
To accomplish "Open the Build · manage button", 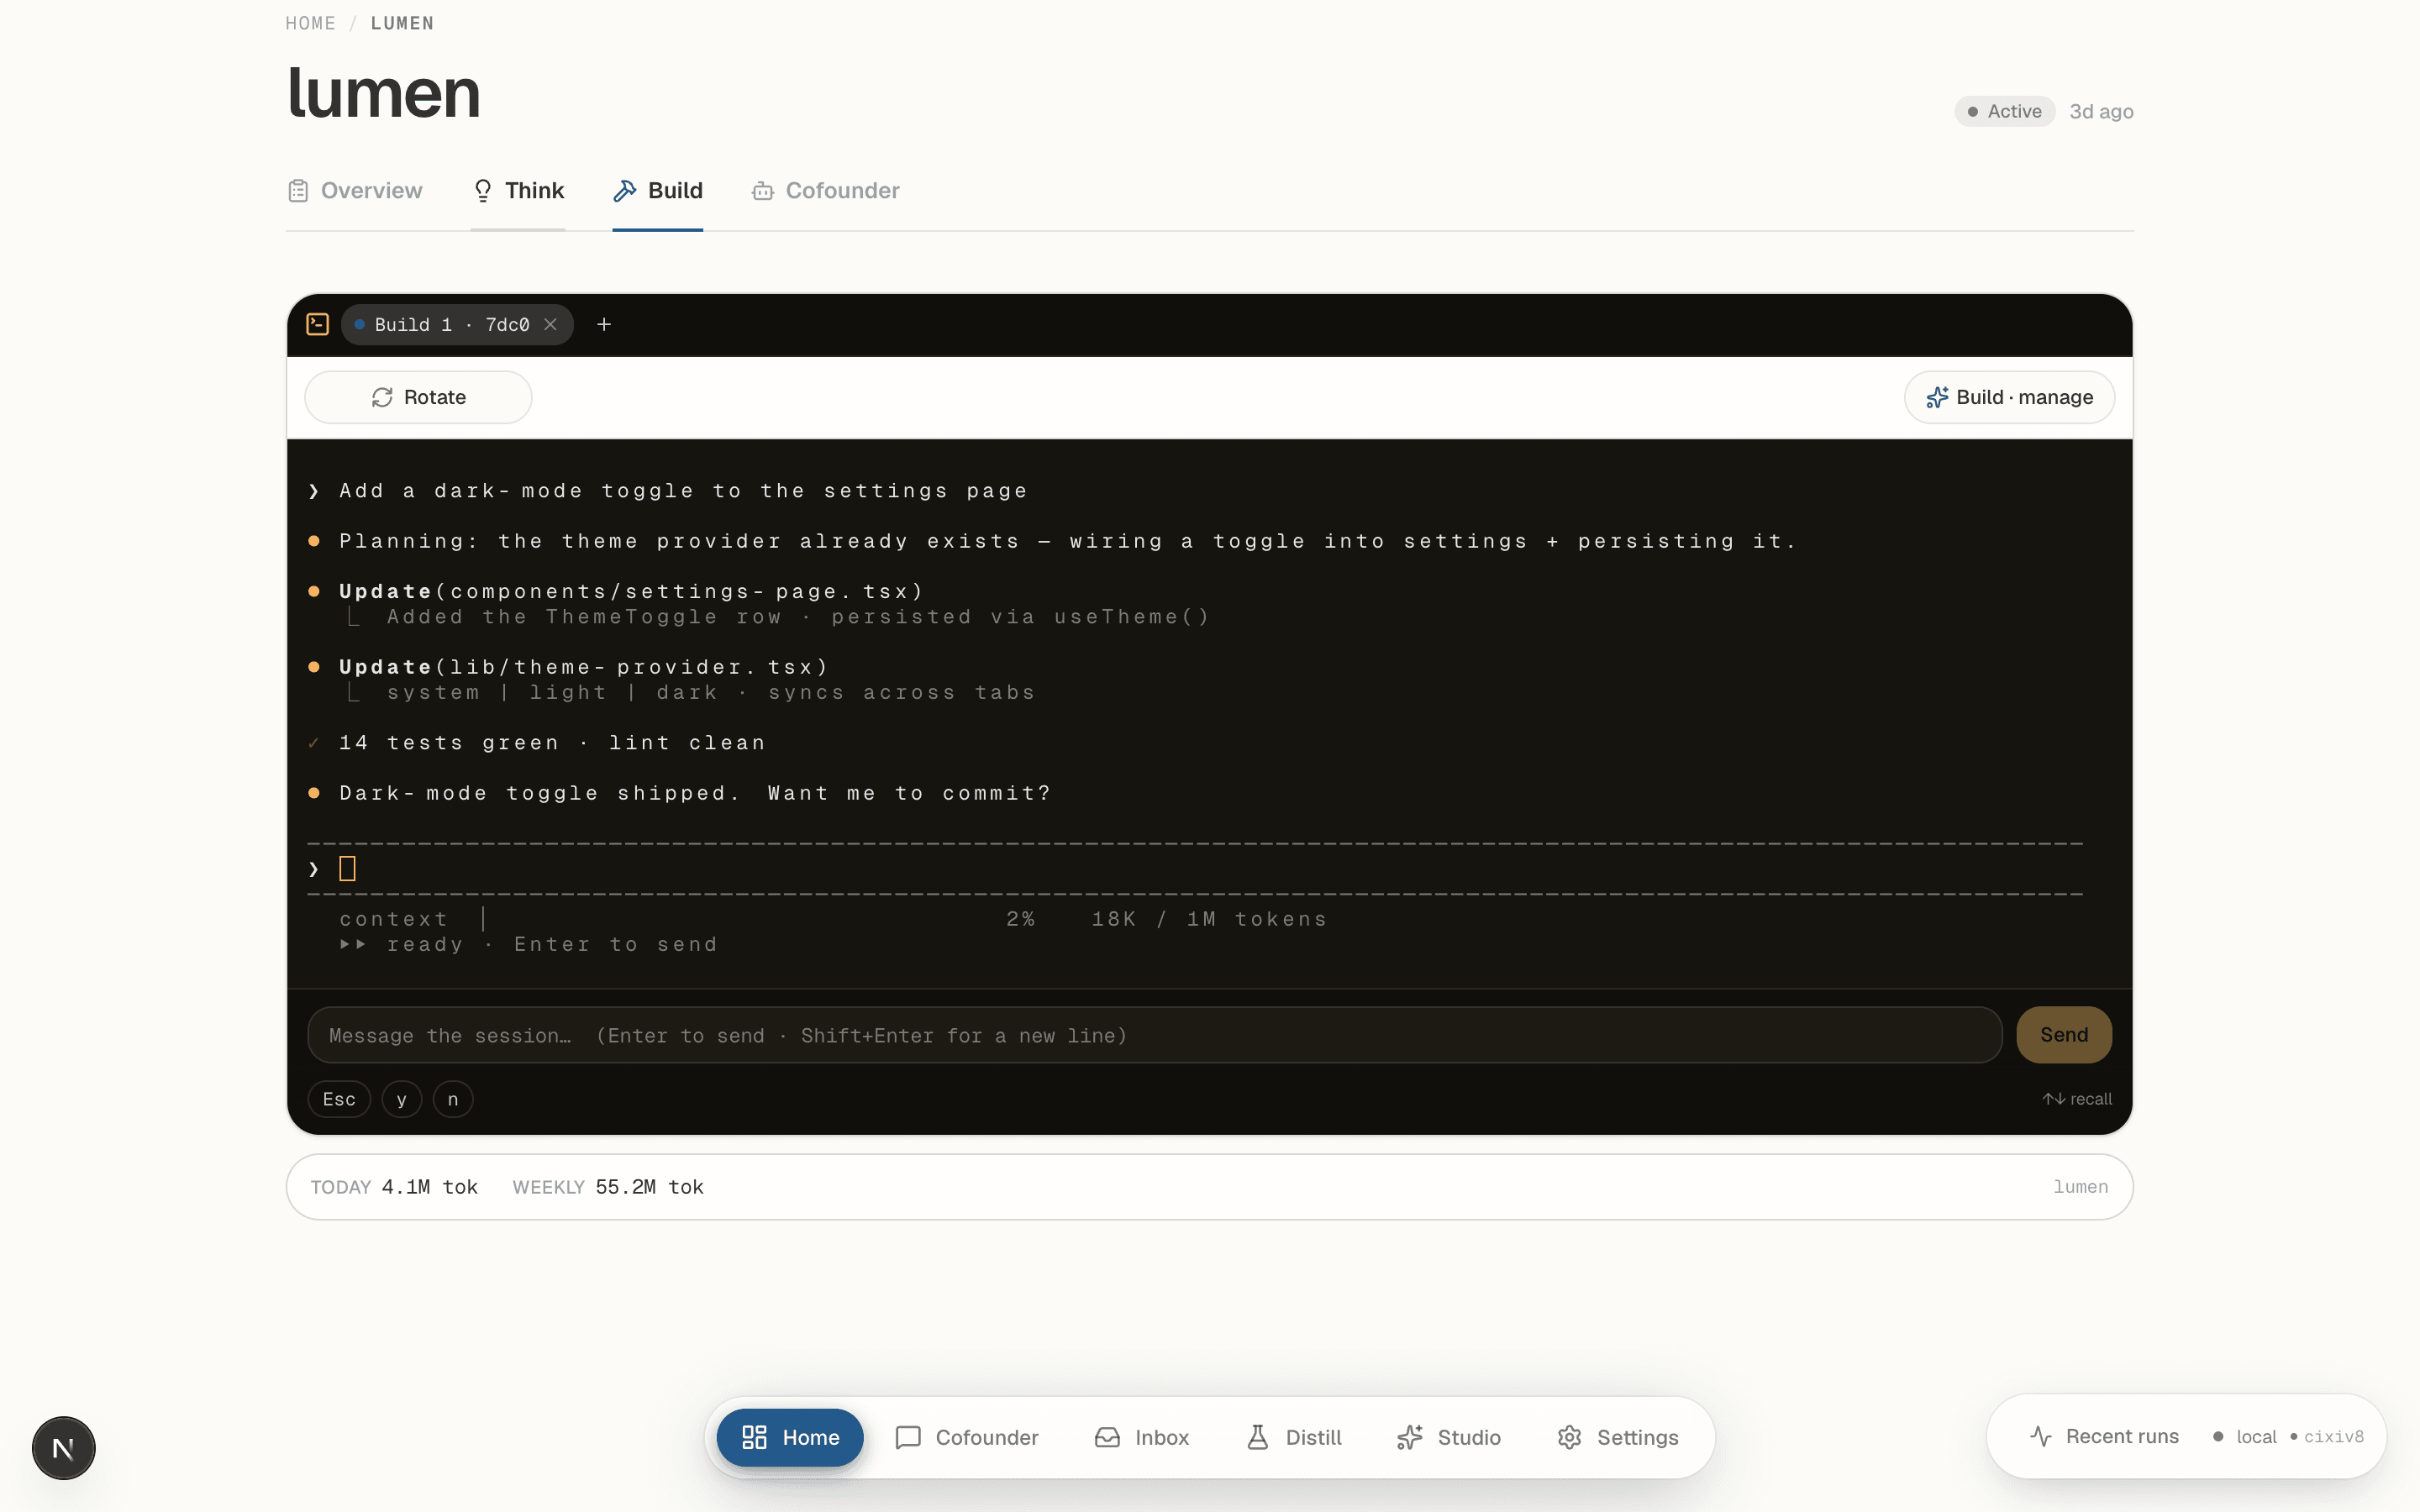I will [x=2009, y=397].
